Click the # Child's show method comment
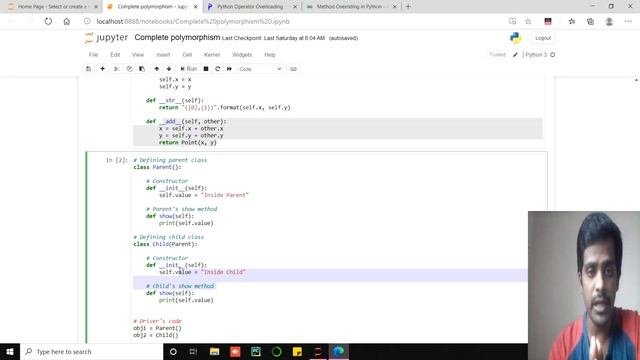Image resolution: width=640 pixels, height=360 pixels. click(x=180, y=286)
